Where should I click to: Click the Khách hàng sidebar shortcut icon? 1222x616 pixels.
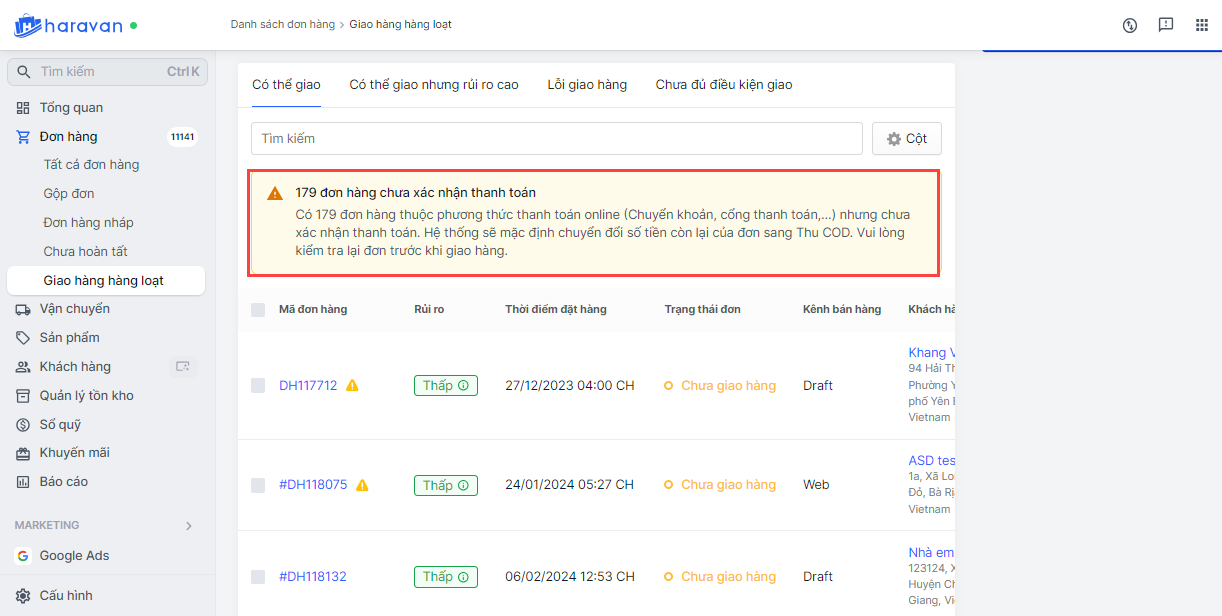(182, 367)
